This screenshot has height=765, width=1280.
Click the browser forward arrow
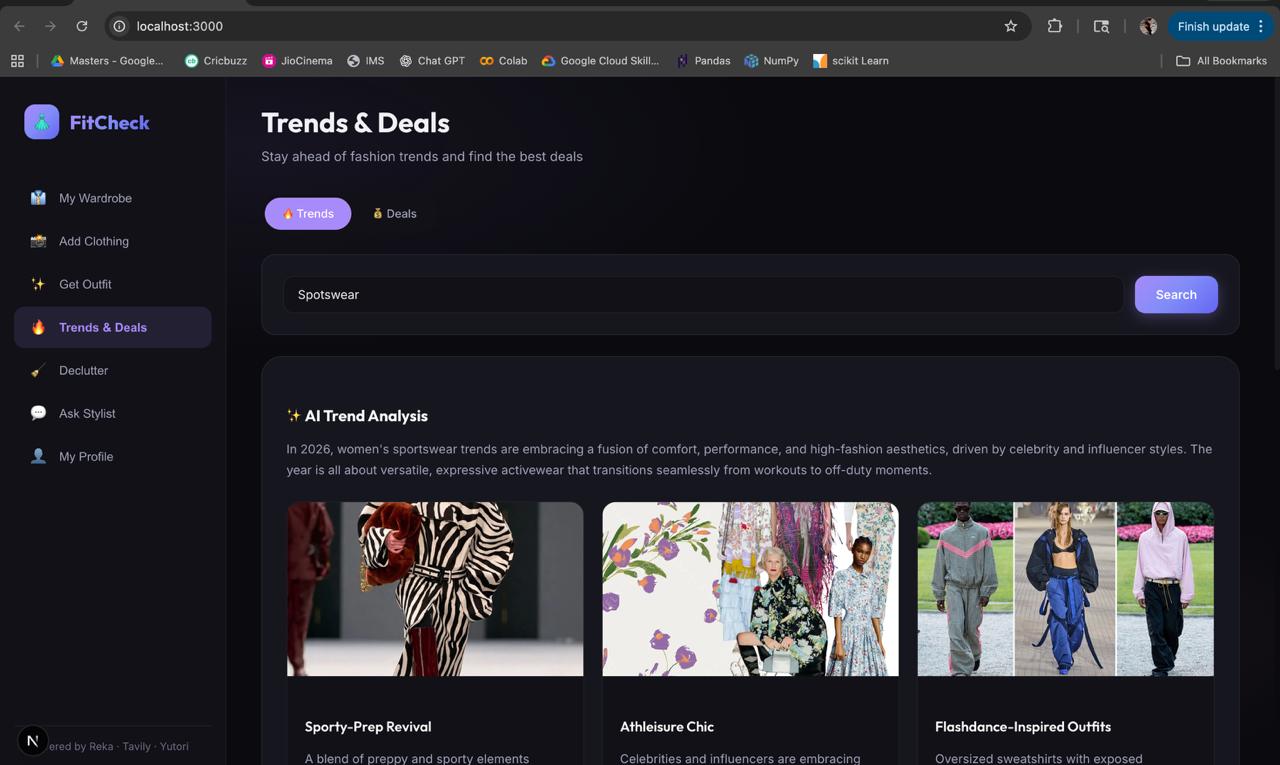click(x=50, y=26)
